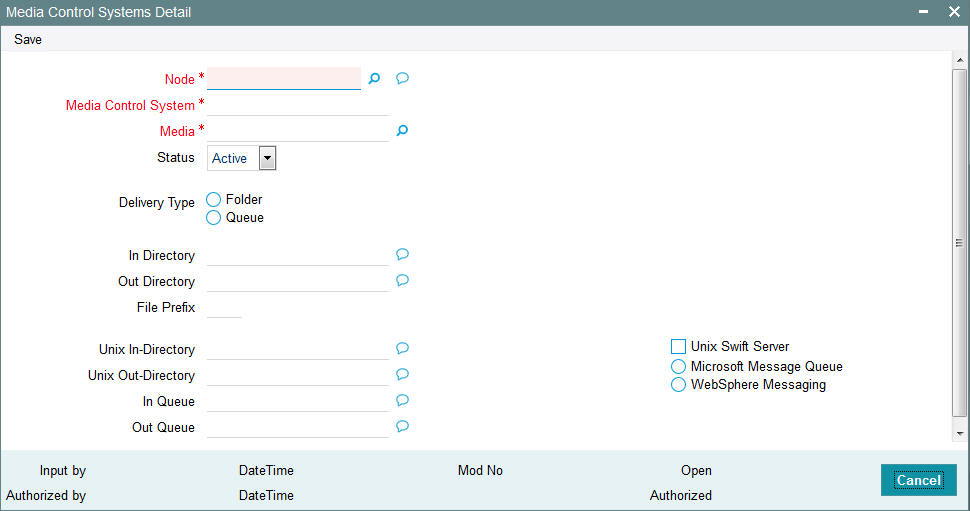The height and width of the screenshot is (511, 970).
Task: Click into the Out Directory field
Action: coord(298,281)
